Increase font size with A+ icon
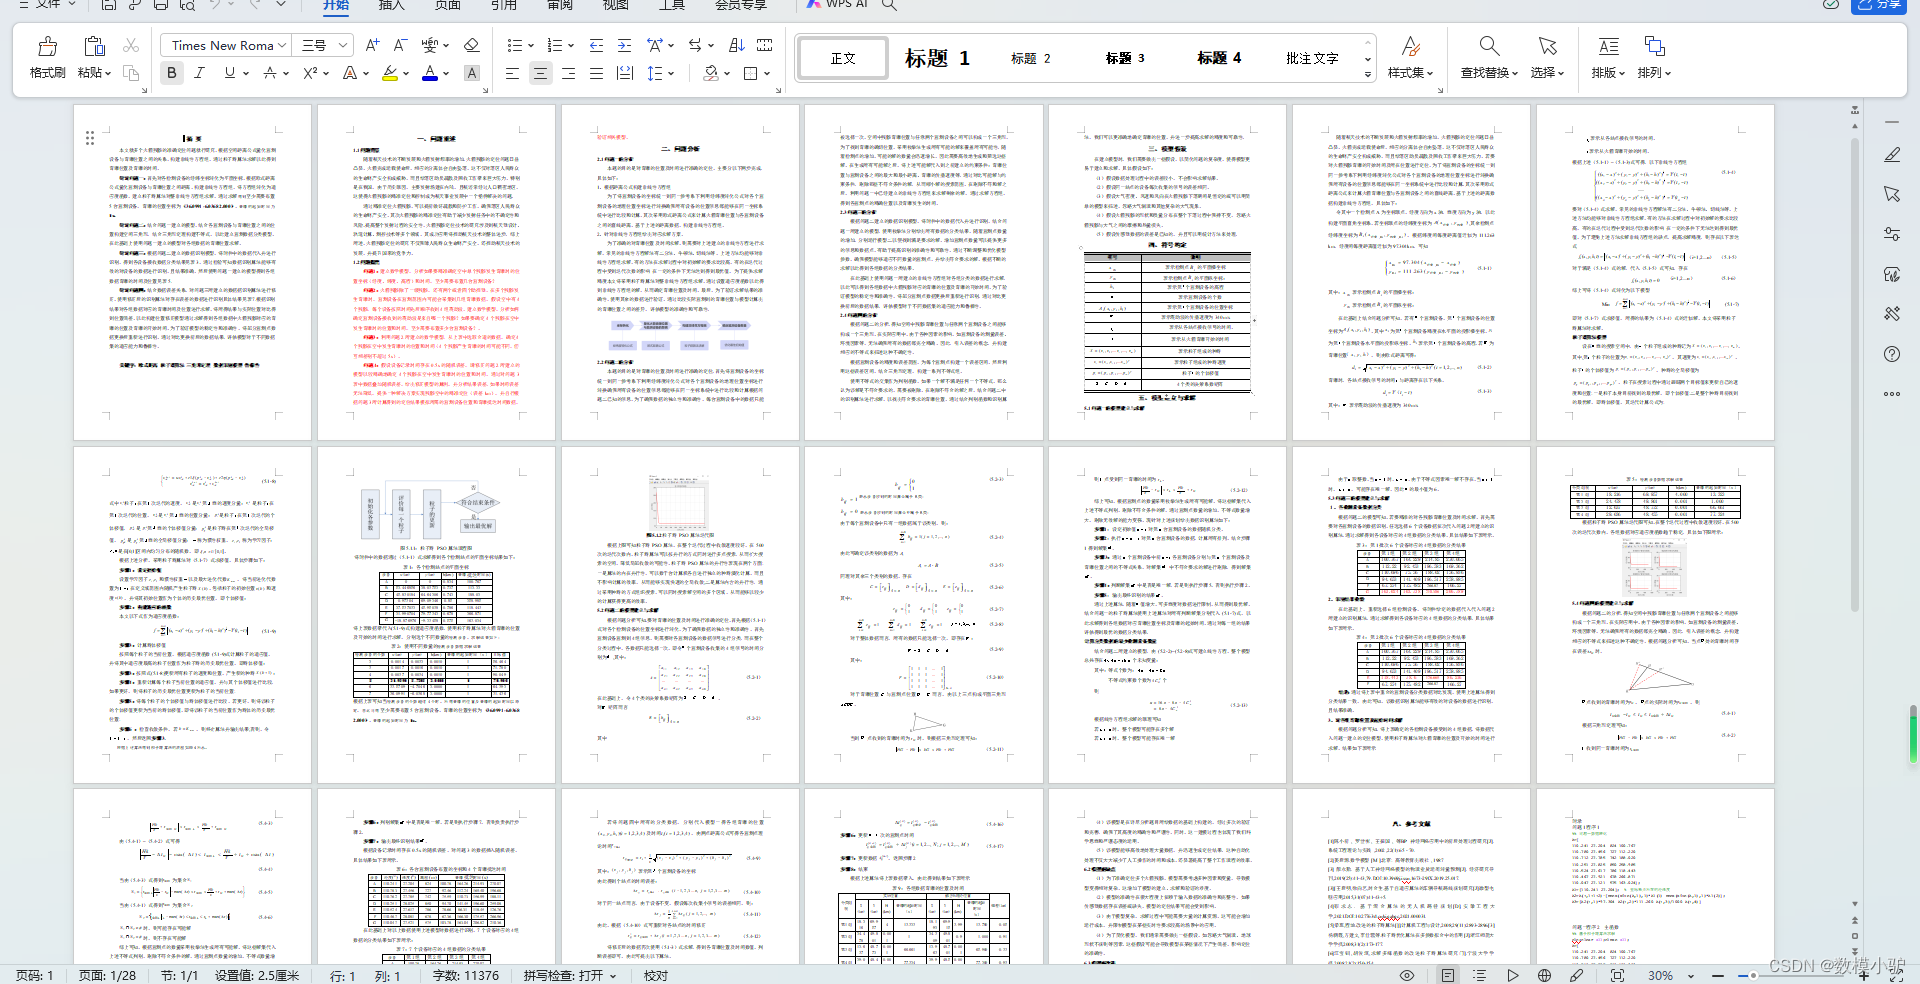The width and height of the screenshot is (1920, 984). pos(372,45)
